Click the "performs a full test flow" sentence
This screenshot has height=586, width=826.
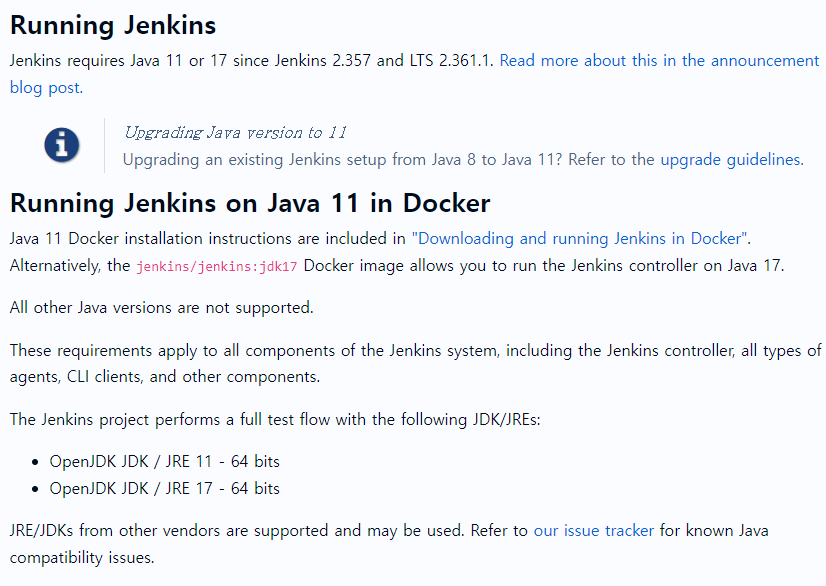[x=275, y=420]
